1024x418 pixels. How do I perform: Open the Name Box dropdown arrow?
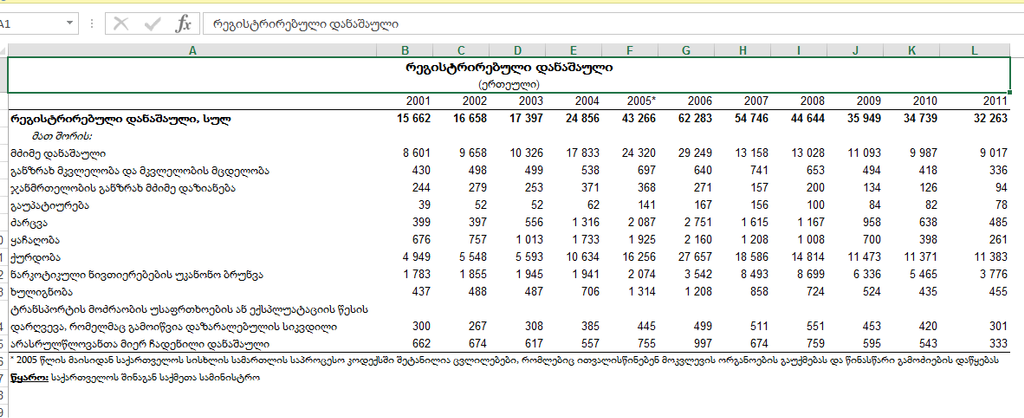[70, 24]
